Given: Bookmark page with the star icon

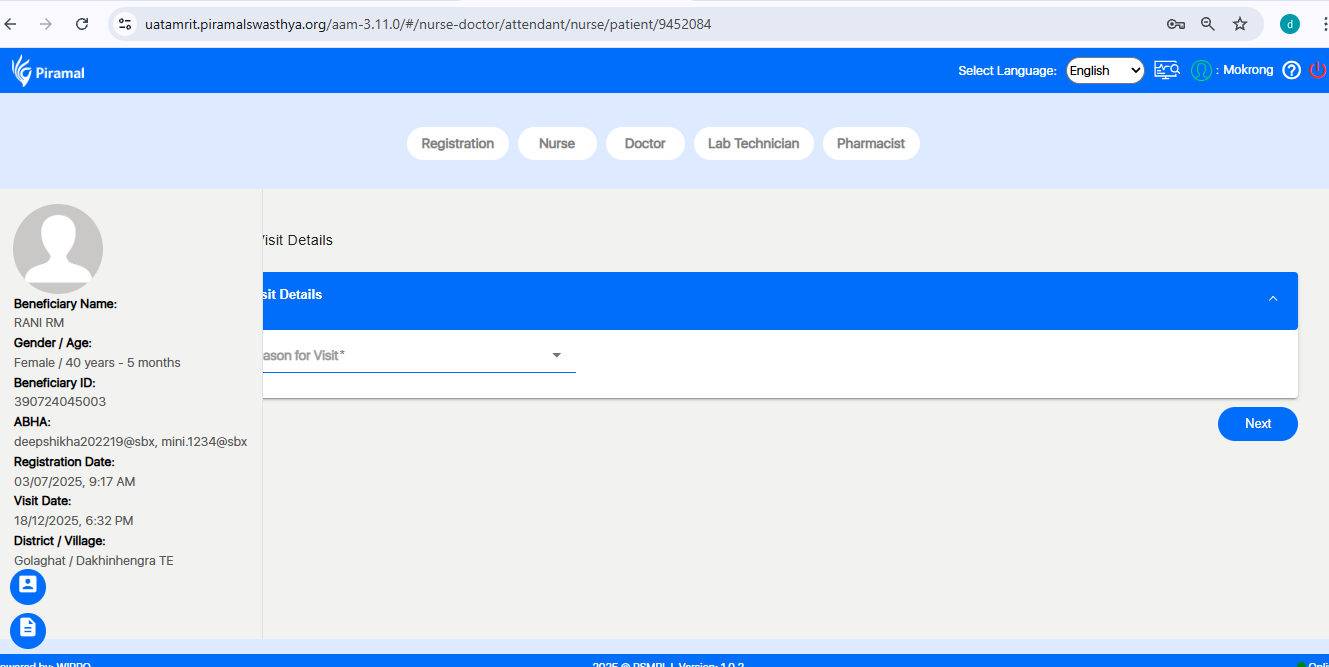Looking at the screenshot, I should [1239, 24].
